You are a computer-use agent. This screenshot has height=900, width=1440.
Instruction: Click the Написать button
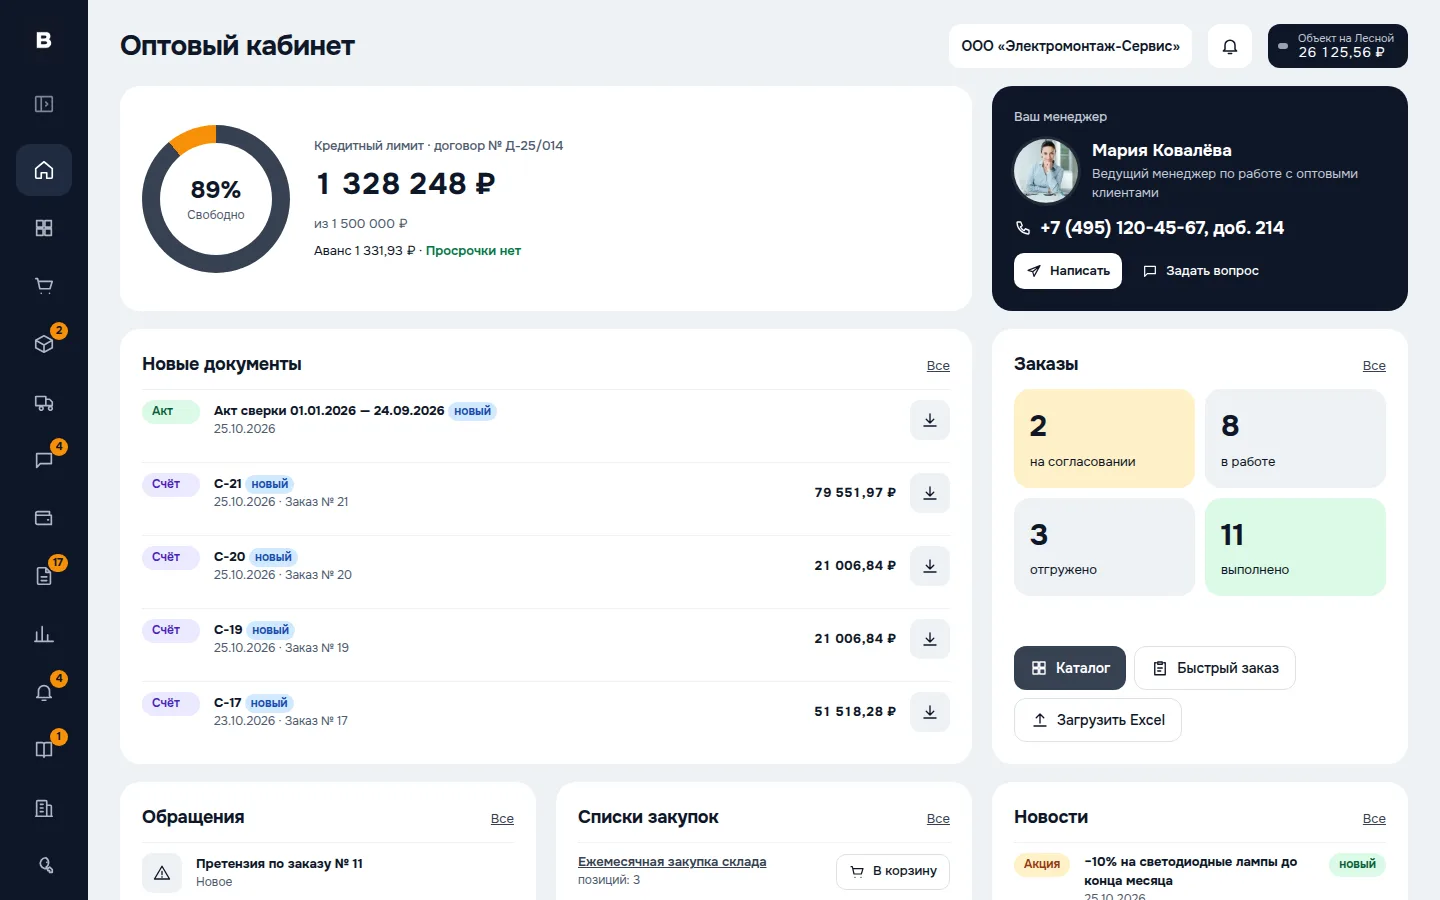[x=1068, y=271]
